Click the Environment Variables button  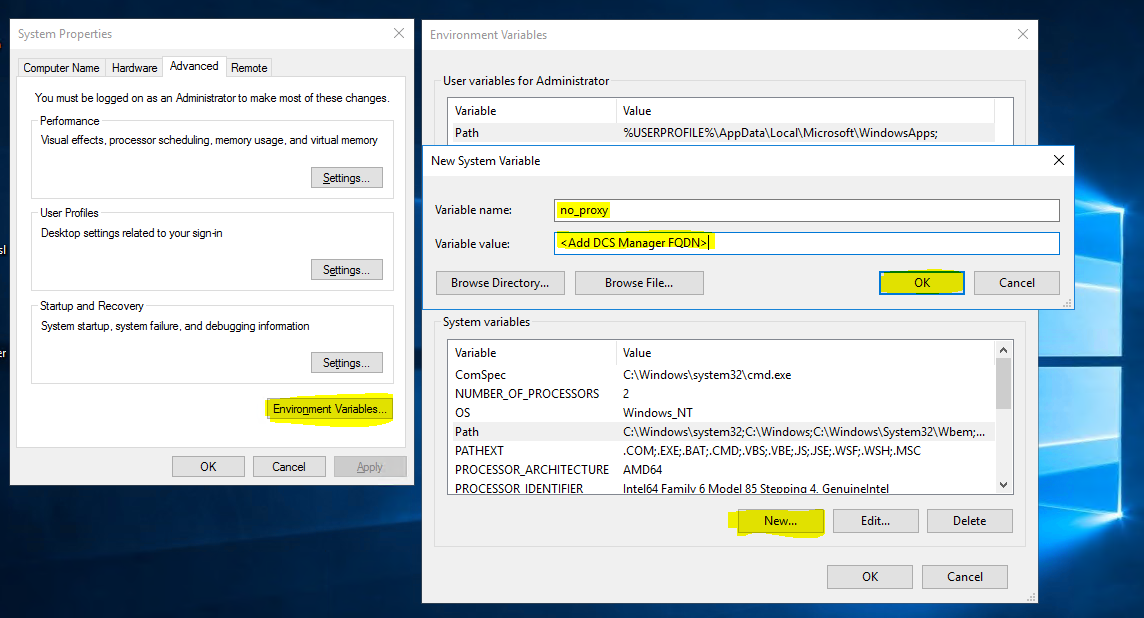pyautogui.click(x=329, y=409)
